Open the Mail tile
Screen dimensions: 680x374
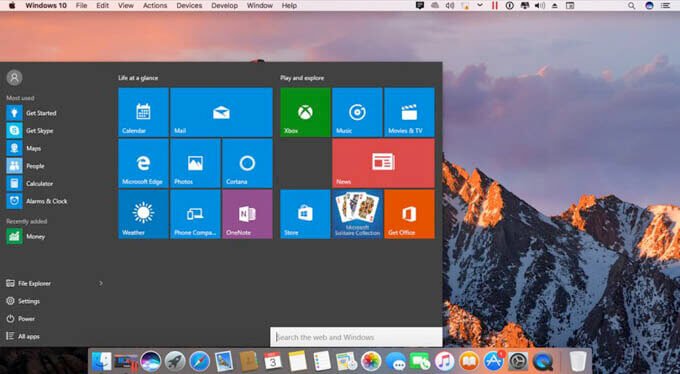221,112
